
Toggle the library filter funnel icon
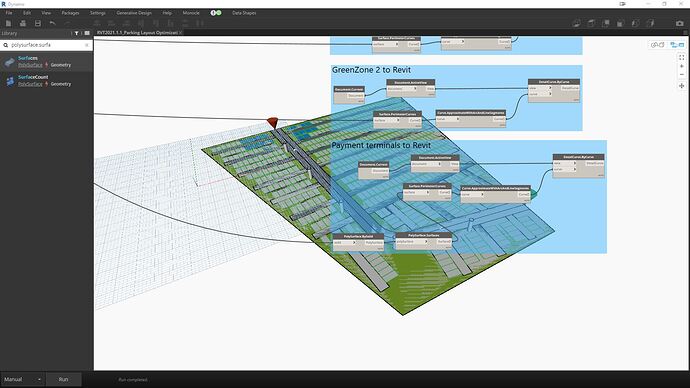[77, 33]
